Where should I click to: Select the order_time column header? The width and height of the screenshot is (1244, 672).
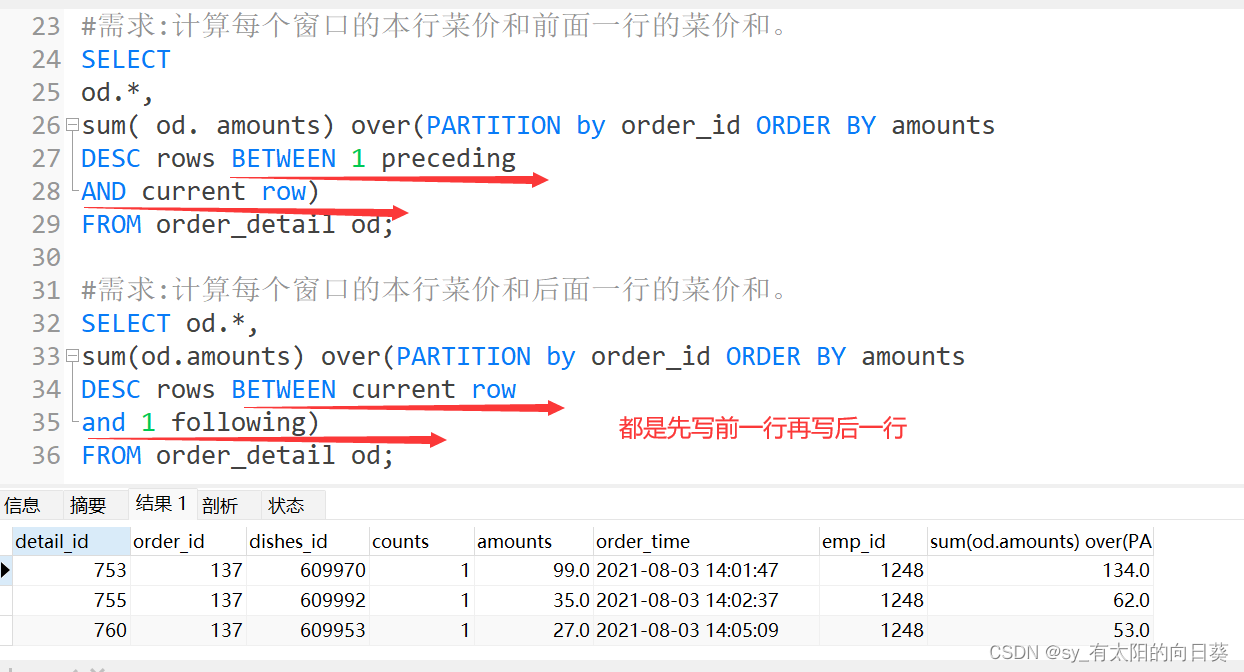tap(706, 541)
